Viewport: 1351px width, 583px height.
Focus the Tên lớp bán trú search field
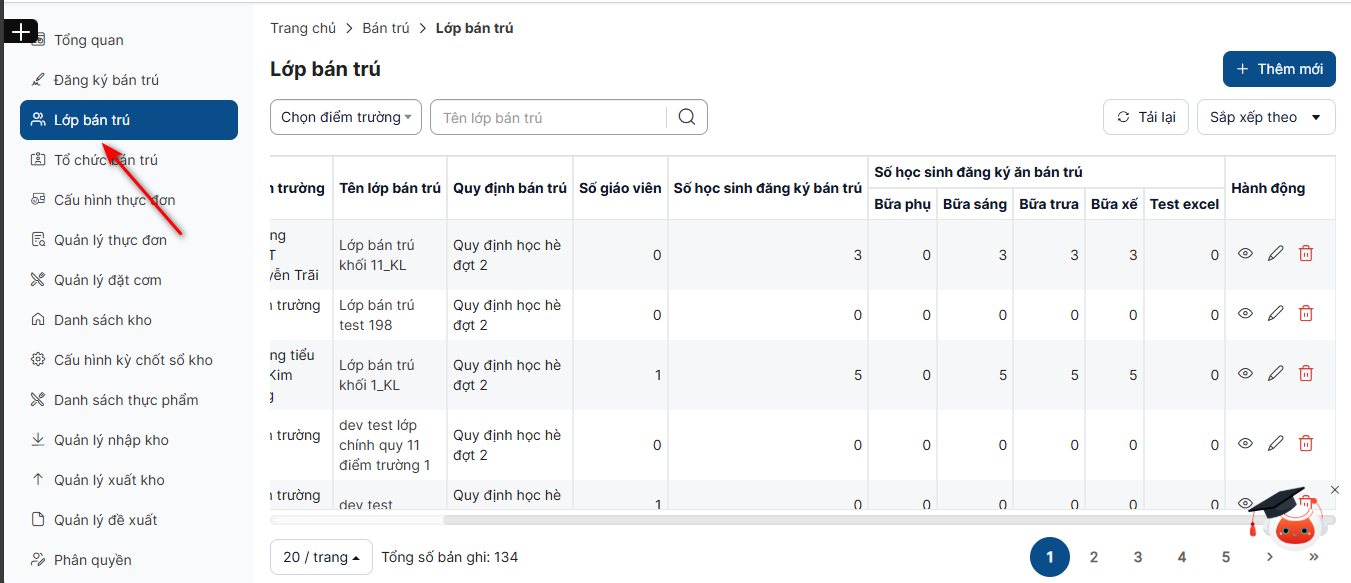point(550,117)
